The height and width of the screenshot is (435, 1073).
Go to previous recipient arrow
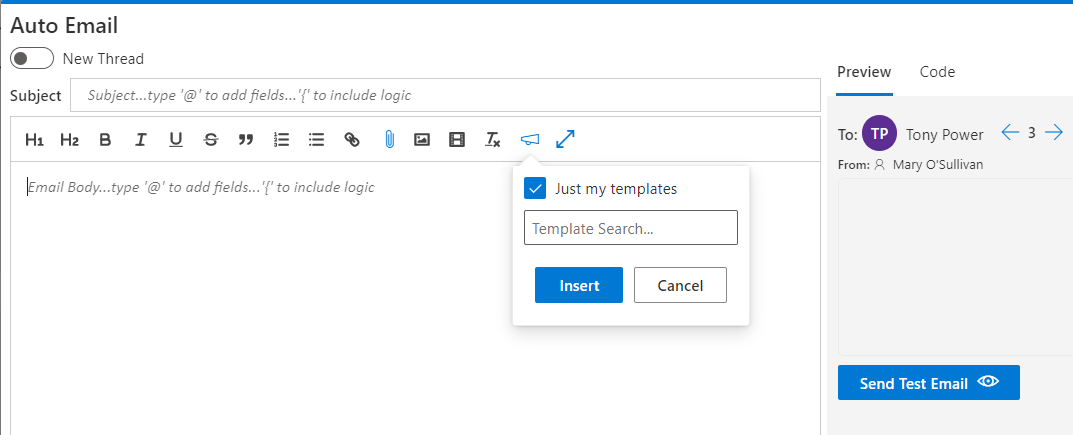pyautogui.click(x=1010, y=133)
